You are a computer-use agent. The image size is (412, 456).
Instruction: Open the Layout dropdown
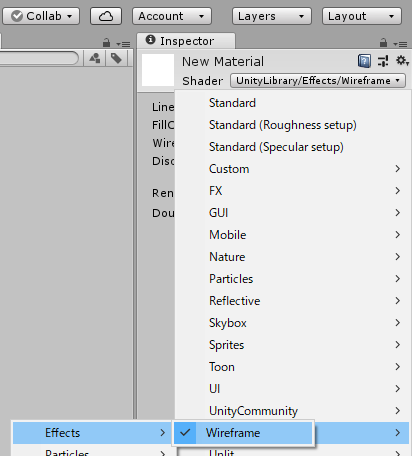tap(362, 16)
